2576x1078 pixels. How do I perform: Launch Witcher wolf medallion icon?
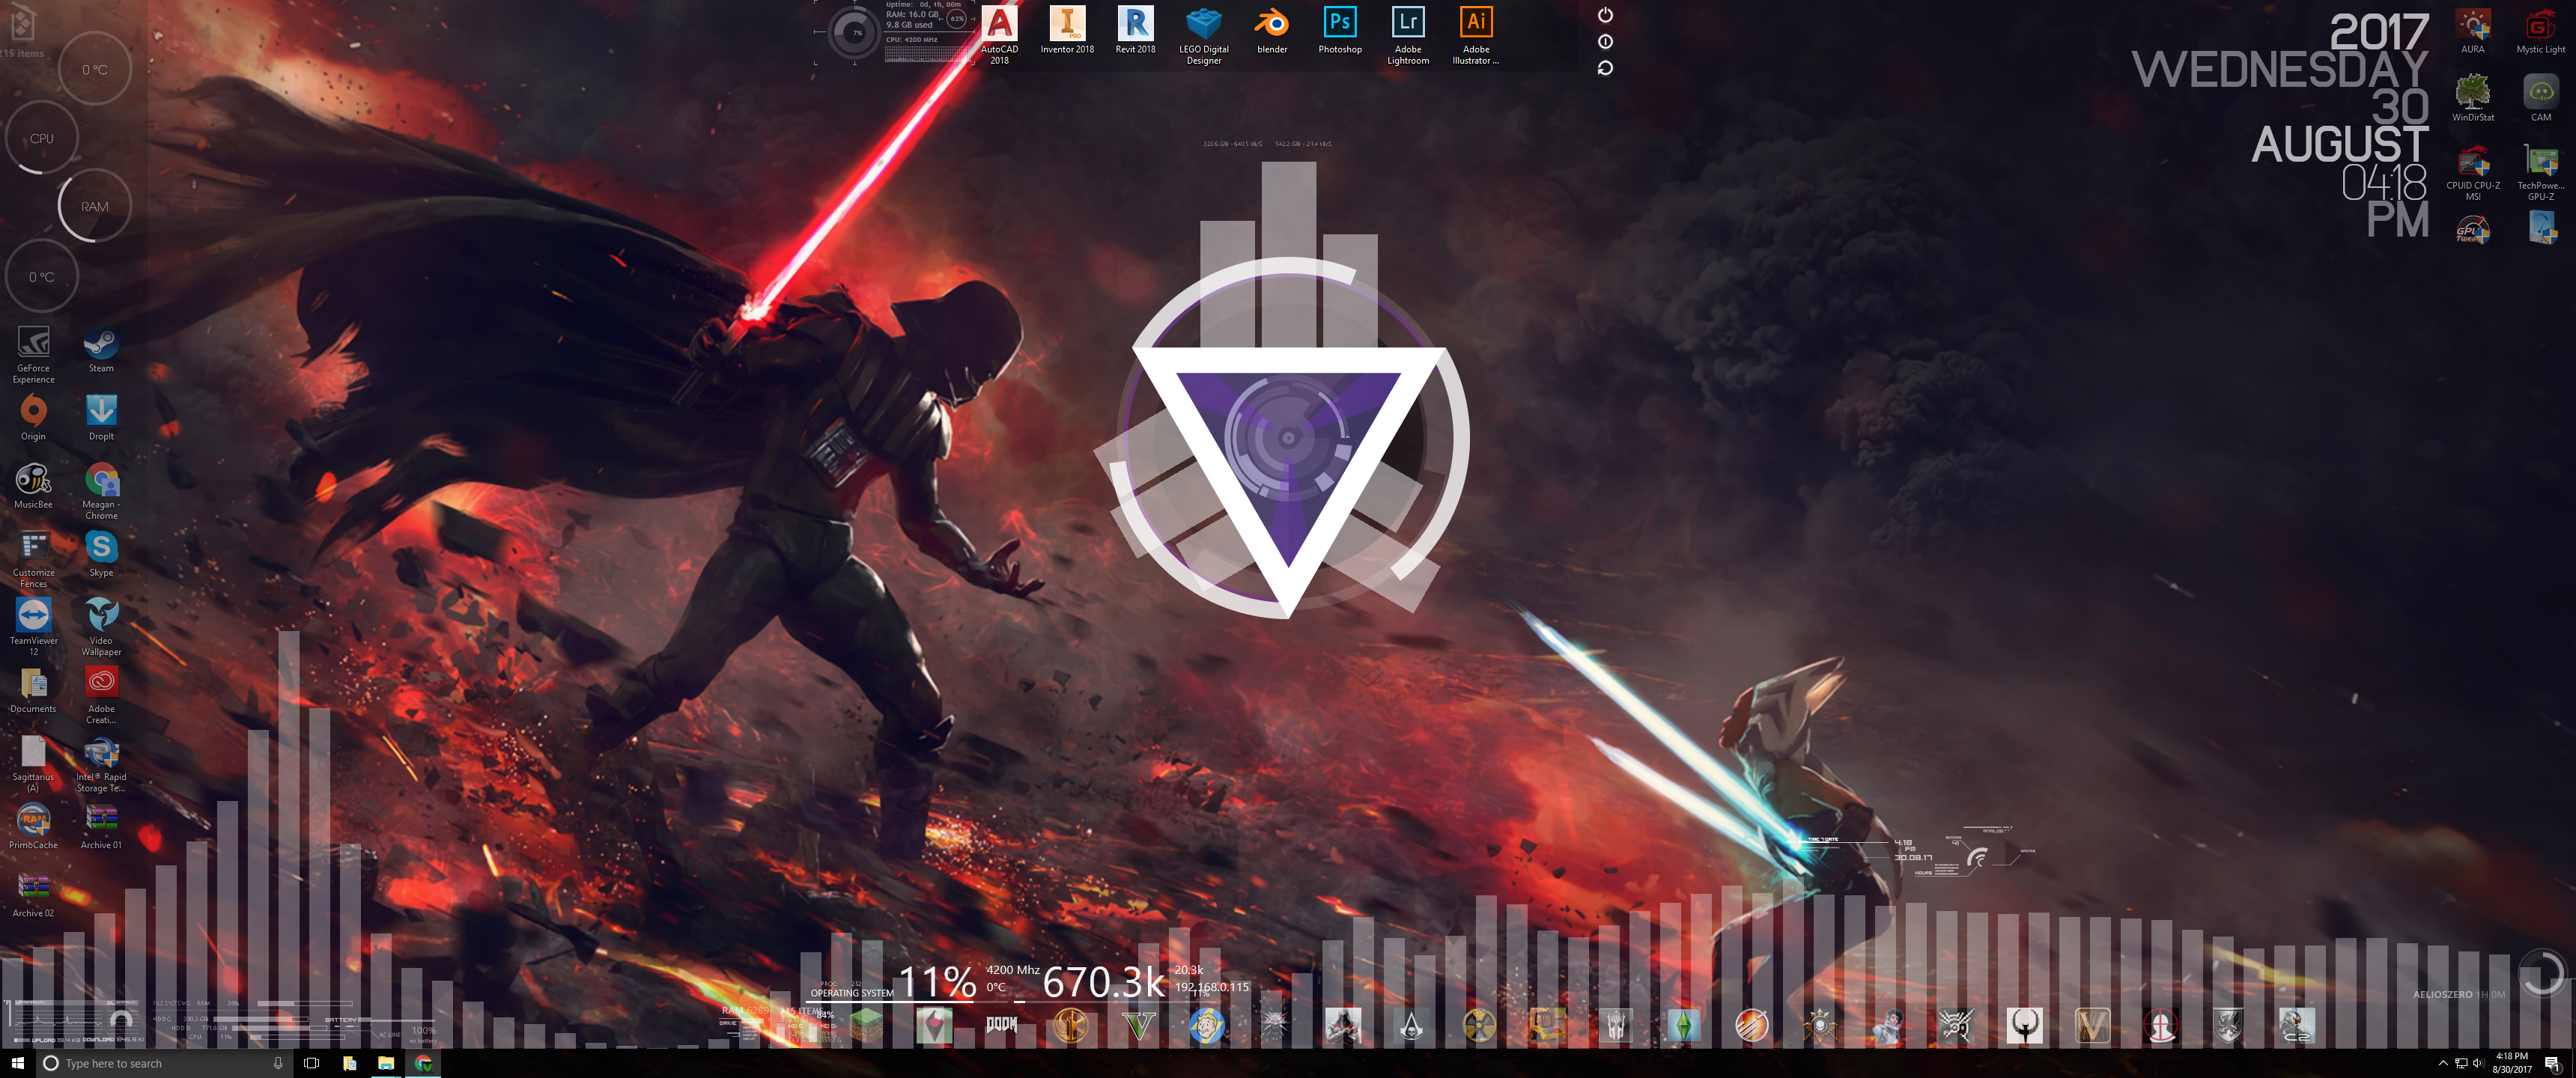point(1275,1026)
